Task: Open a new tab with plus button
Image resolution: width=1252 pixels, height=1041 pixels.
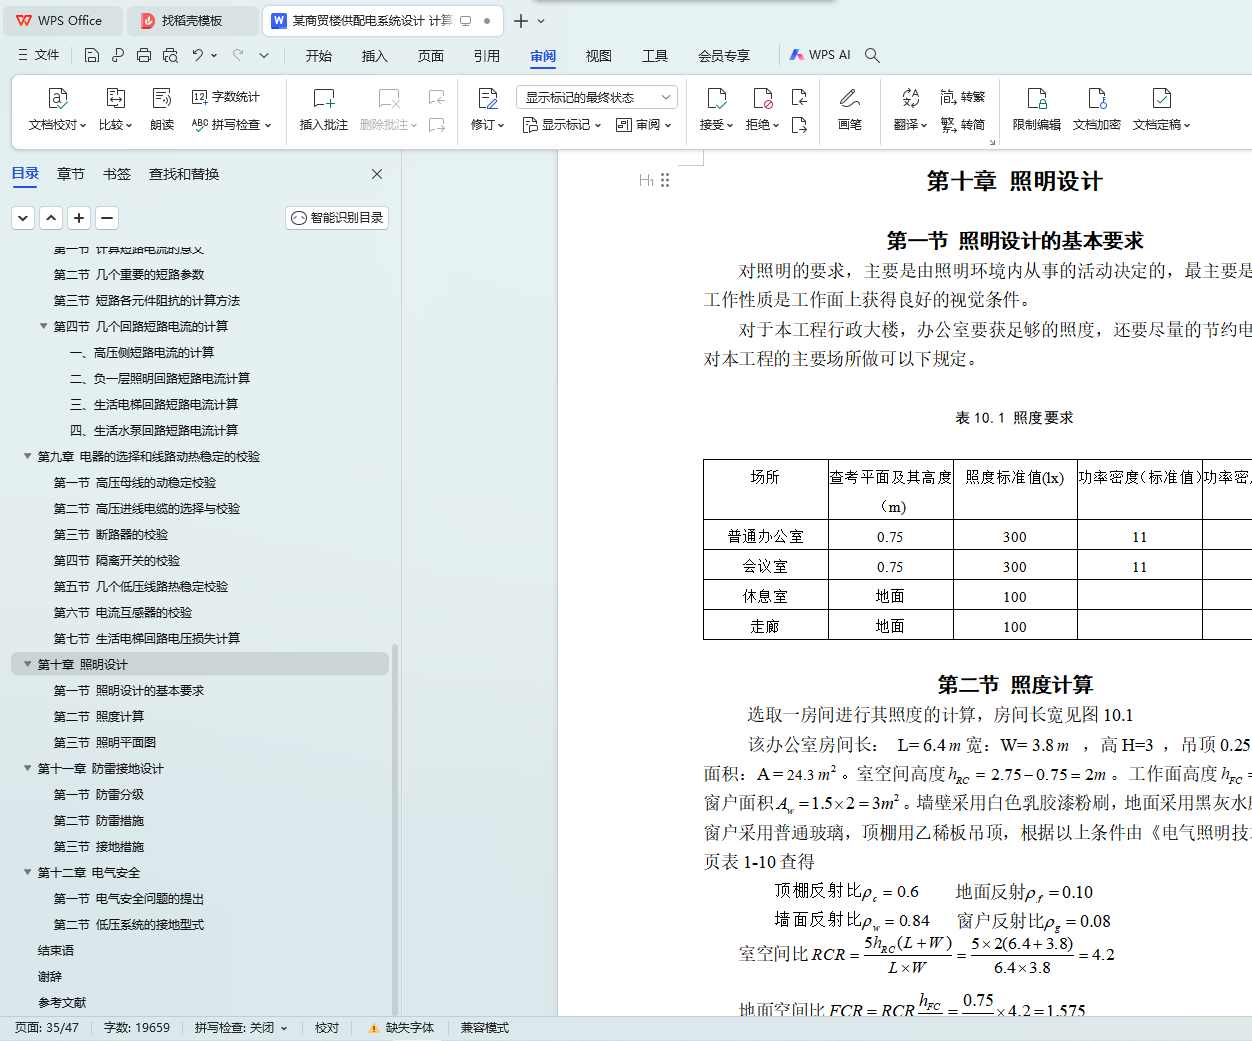Action: 520,20
